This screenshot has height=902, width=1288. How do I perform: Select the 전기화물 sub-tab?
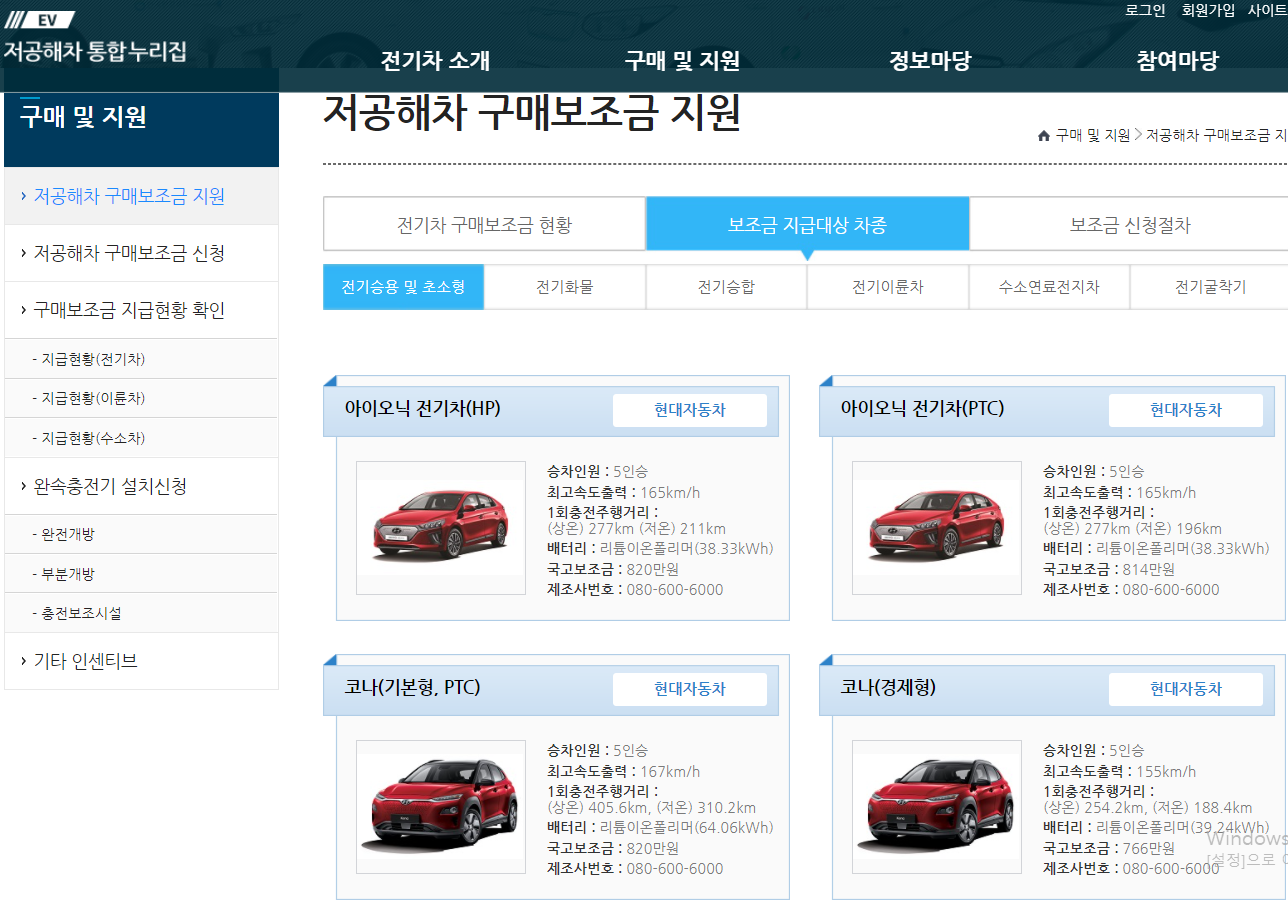tap(565, 287)
